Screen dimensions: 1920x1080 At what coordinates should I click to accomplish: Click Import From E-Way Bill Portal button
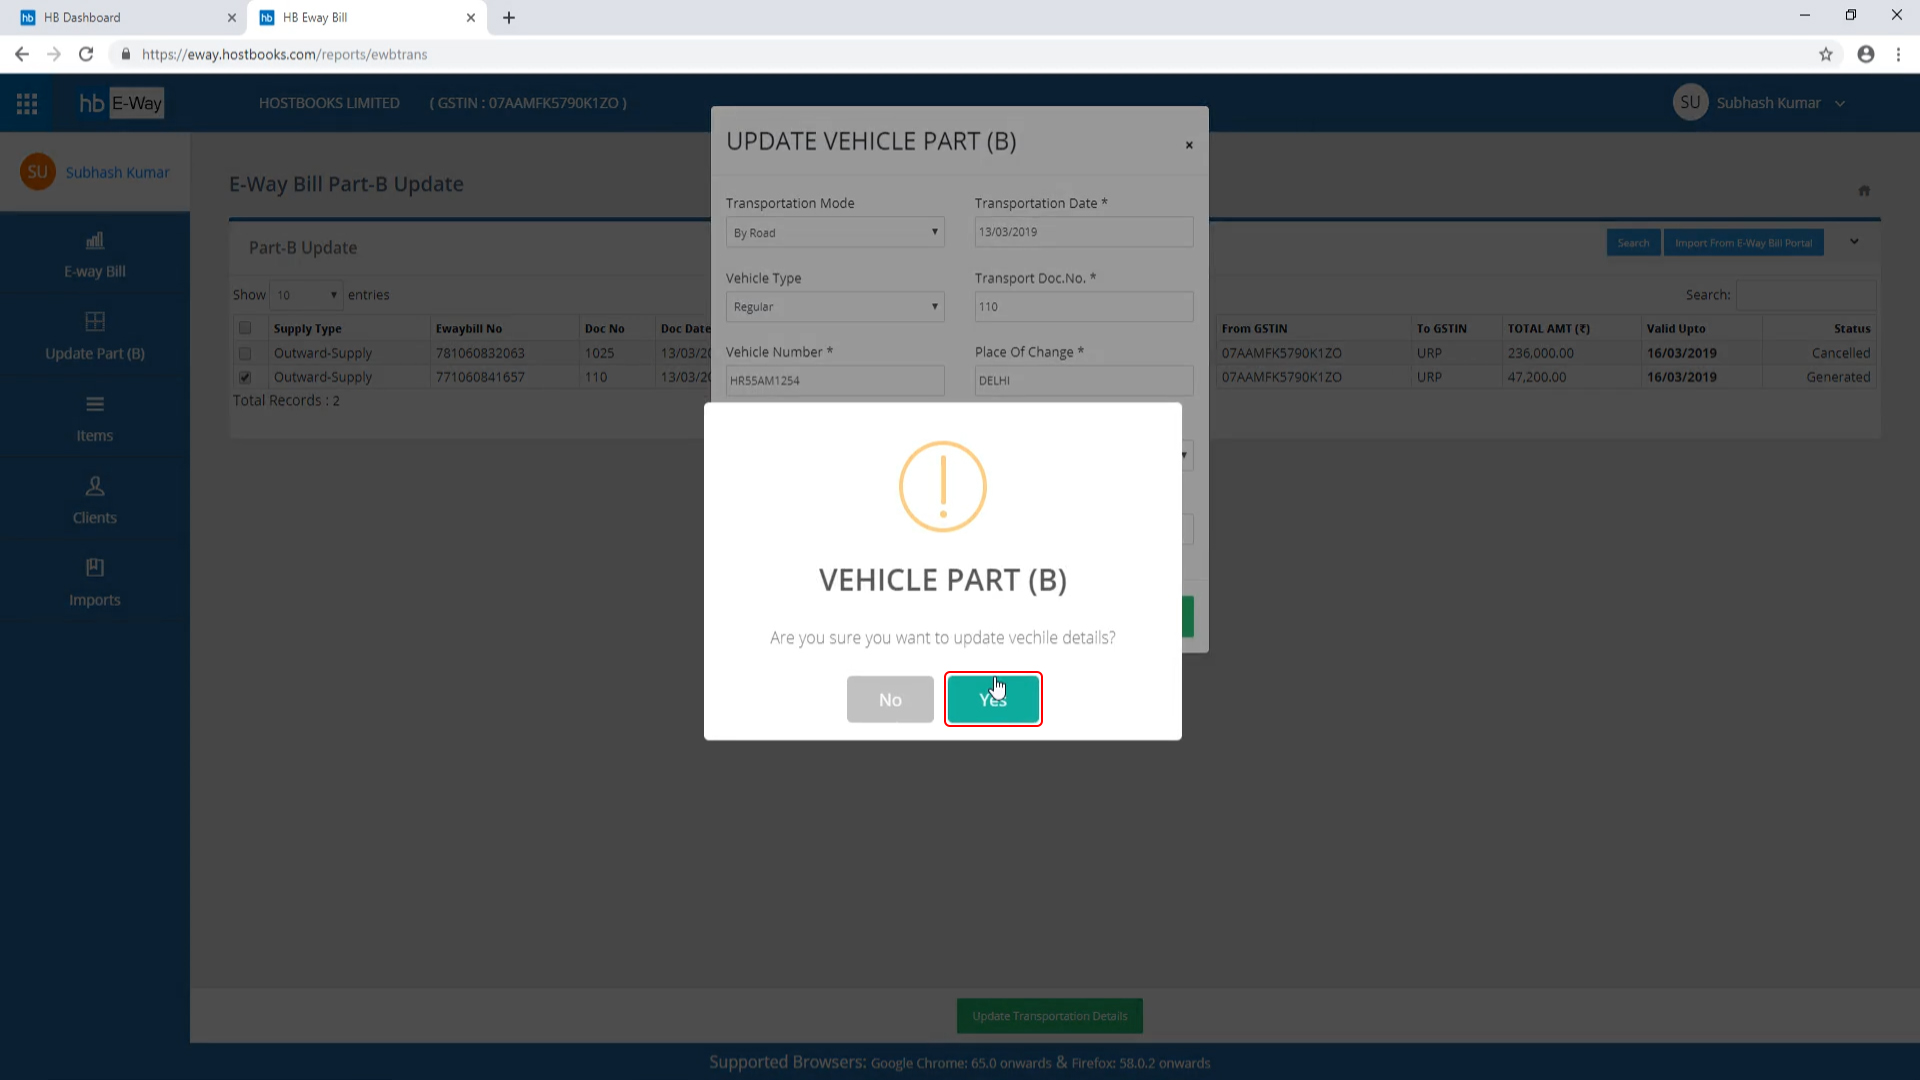tap(1743, 243)
